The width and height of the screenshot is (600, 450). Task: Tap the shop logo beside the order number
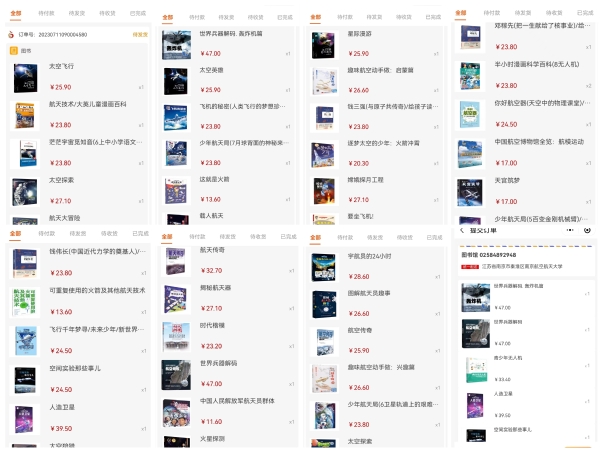point(11,34)
